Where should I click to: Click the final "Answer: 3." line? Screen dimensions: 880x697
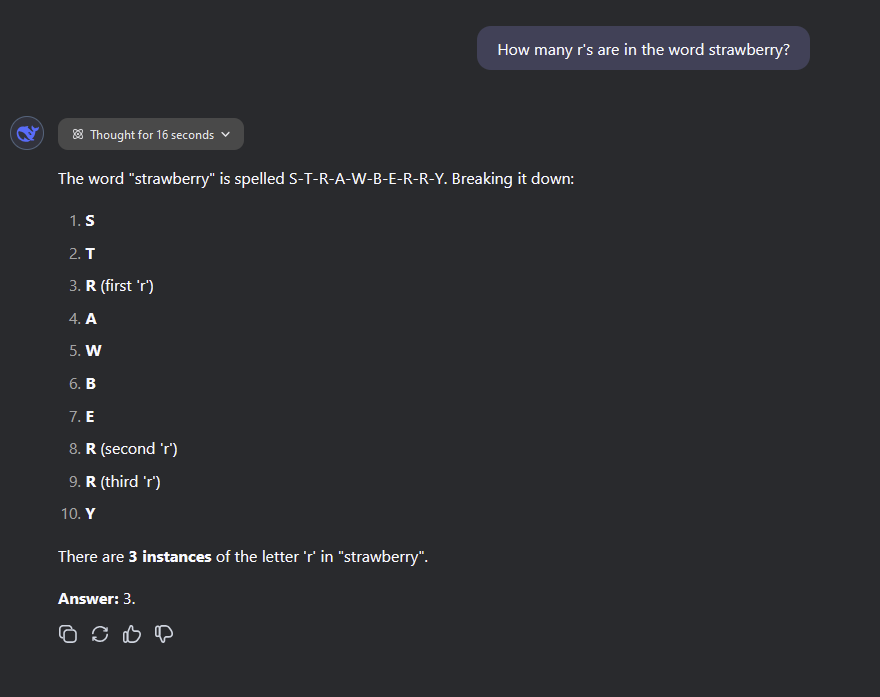tap(96, 598)
